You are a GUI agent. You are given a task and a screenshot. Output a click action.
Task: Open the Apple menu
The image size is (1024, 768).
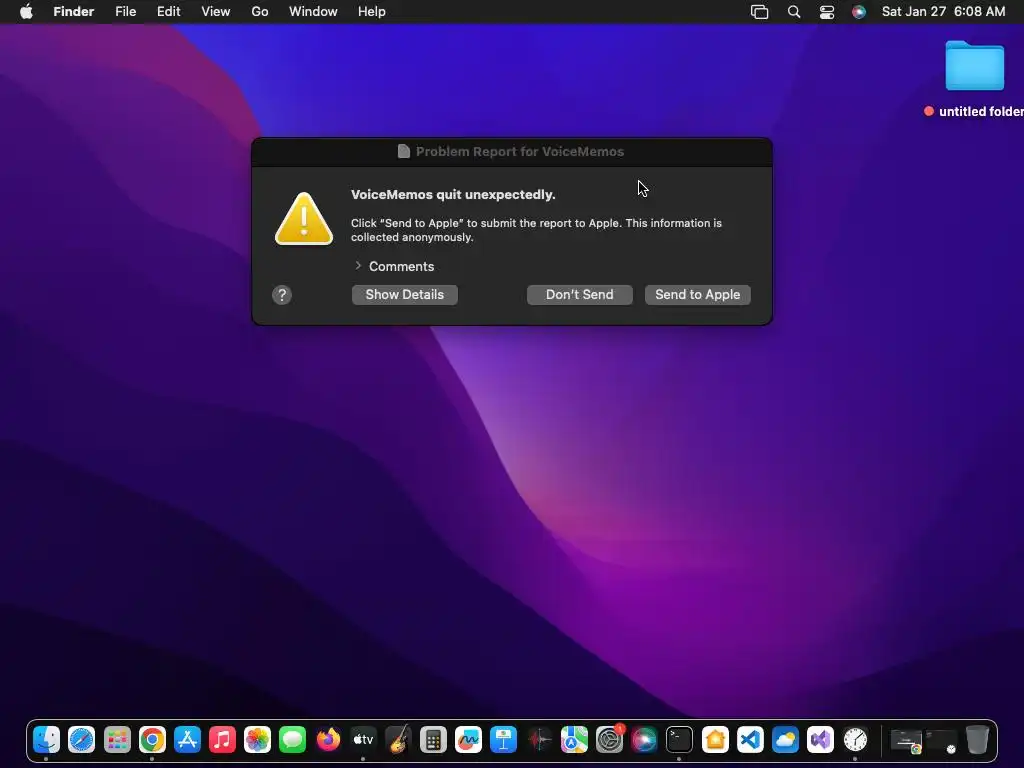point(26,12)
